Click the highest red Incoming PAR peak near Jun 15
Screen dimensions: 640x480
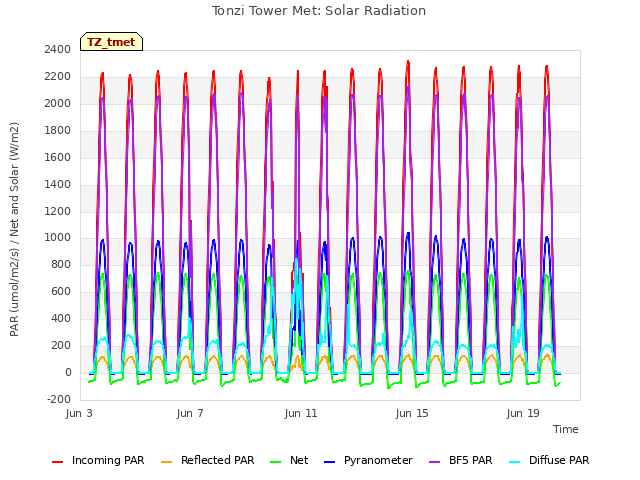click(408, 62)
